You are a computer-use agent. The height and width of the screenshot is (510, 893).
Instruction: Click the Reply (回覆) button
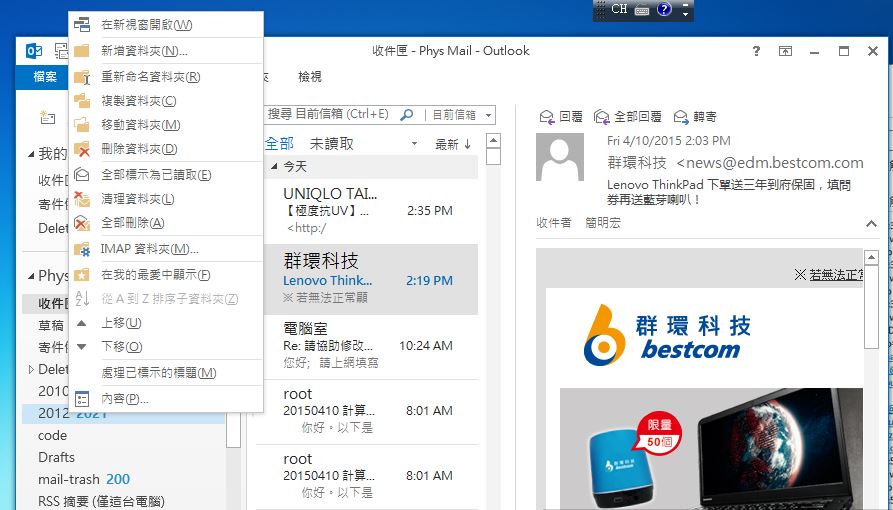(x=560, y=117)
